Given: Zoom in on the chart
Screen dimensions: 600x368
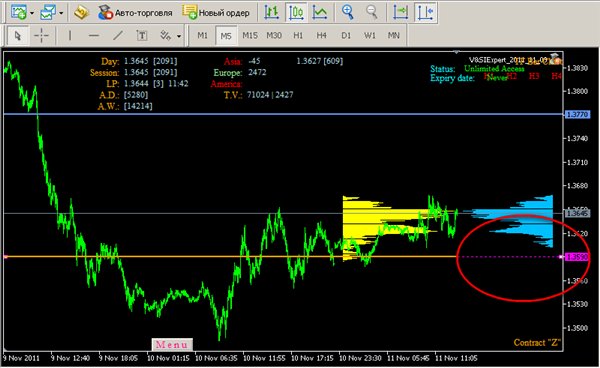Looking at the screenshot, I should click(347, 12).
